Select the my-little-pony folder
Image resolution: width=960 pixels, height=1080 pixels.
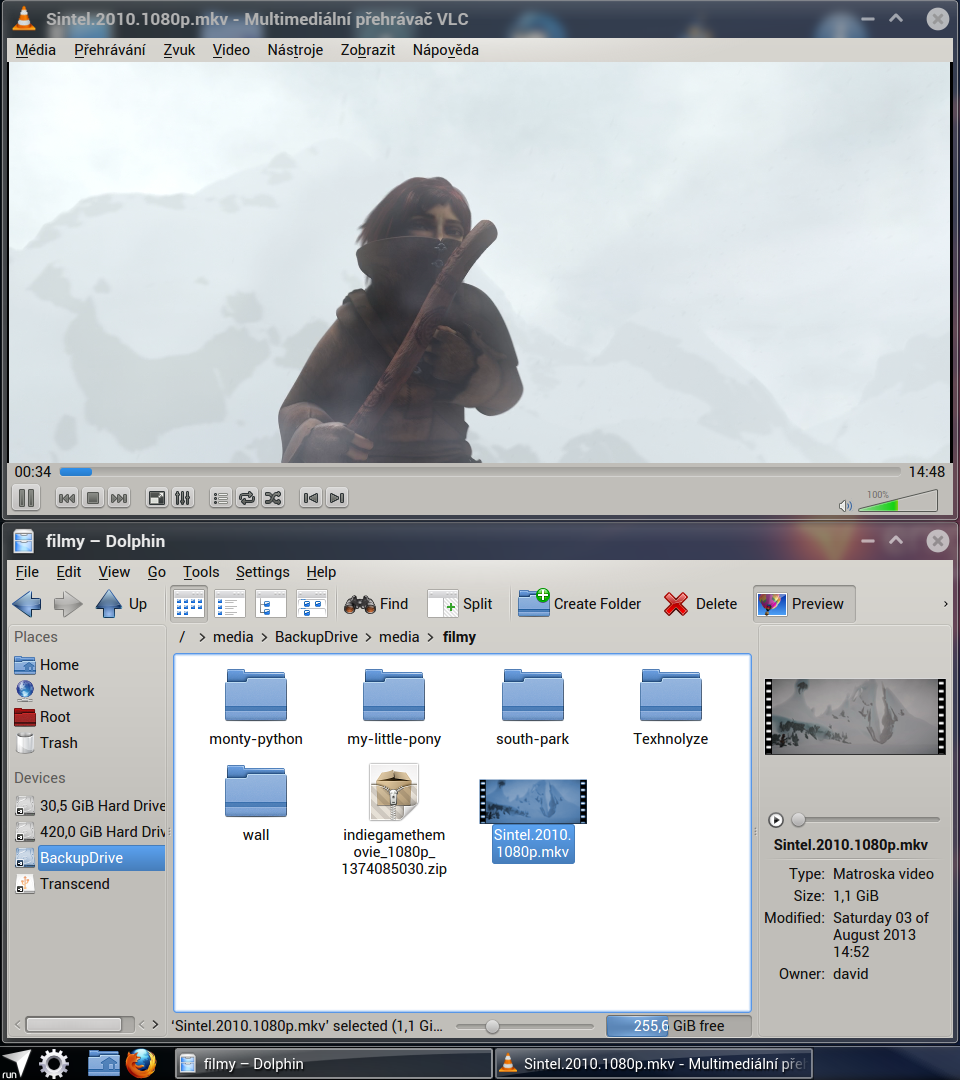click(x=394, y=707)
